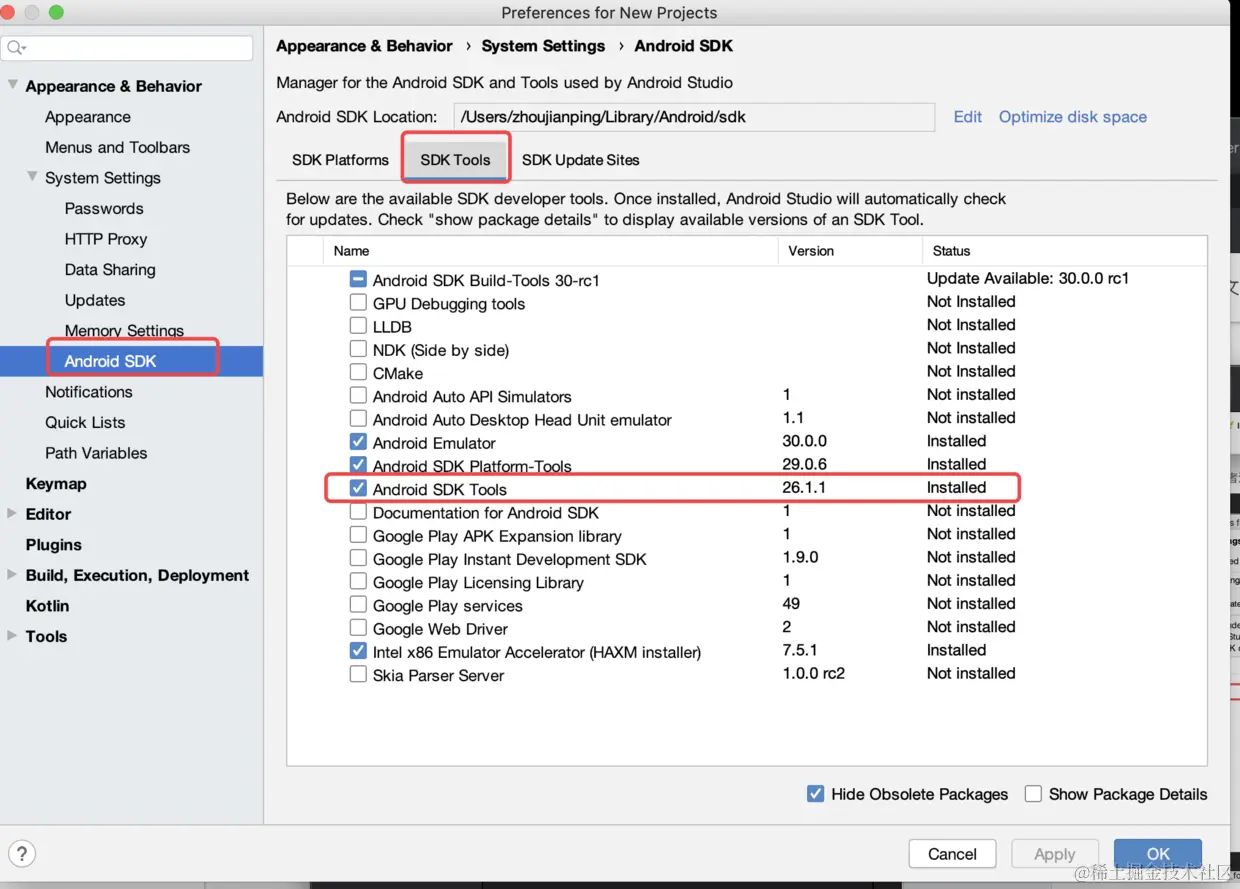Image resolution: width=1240 pixels, height=889 pixels.
Task: Select the SDK Tools tab
Action: click(455, 160)
